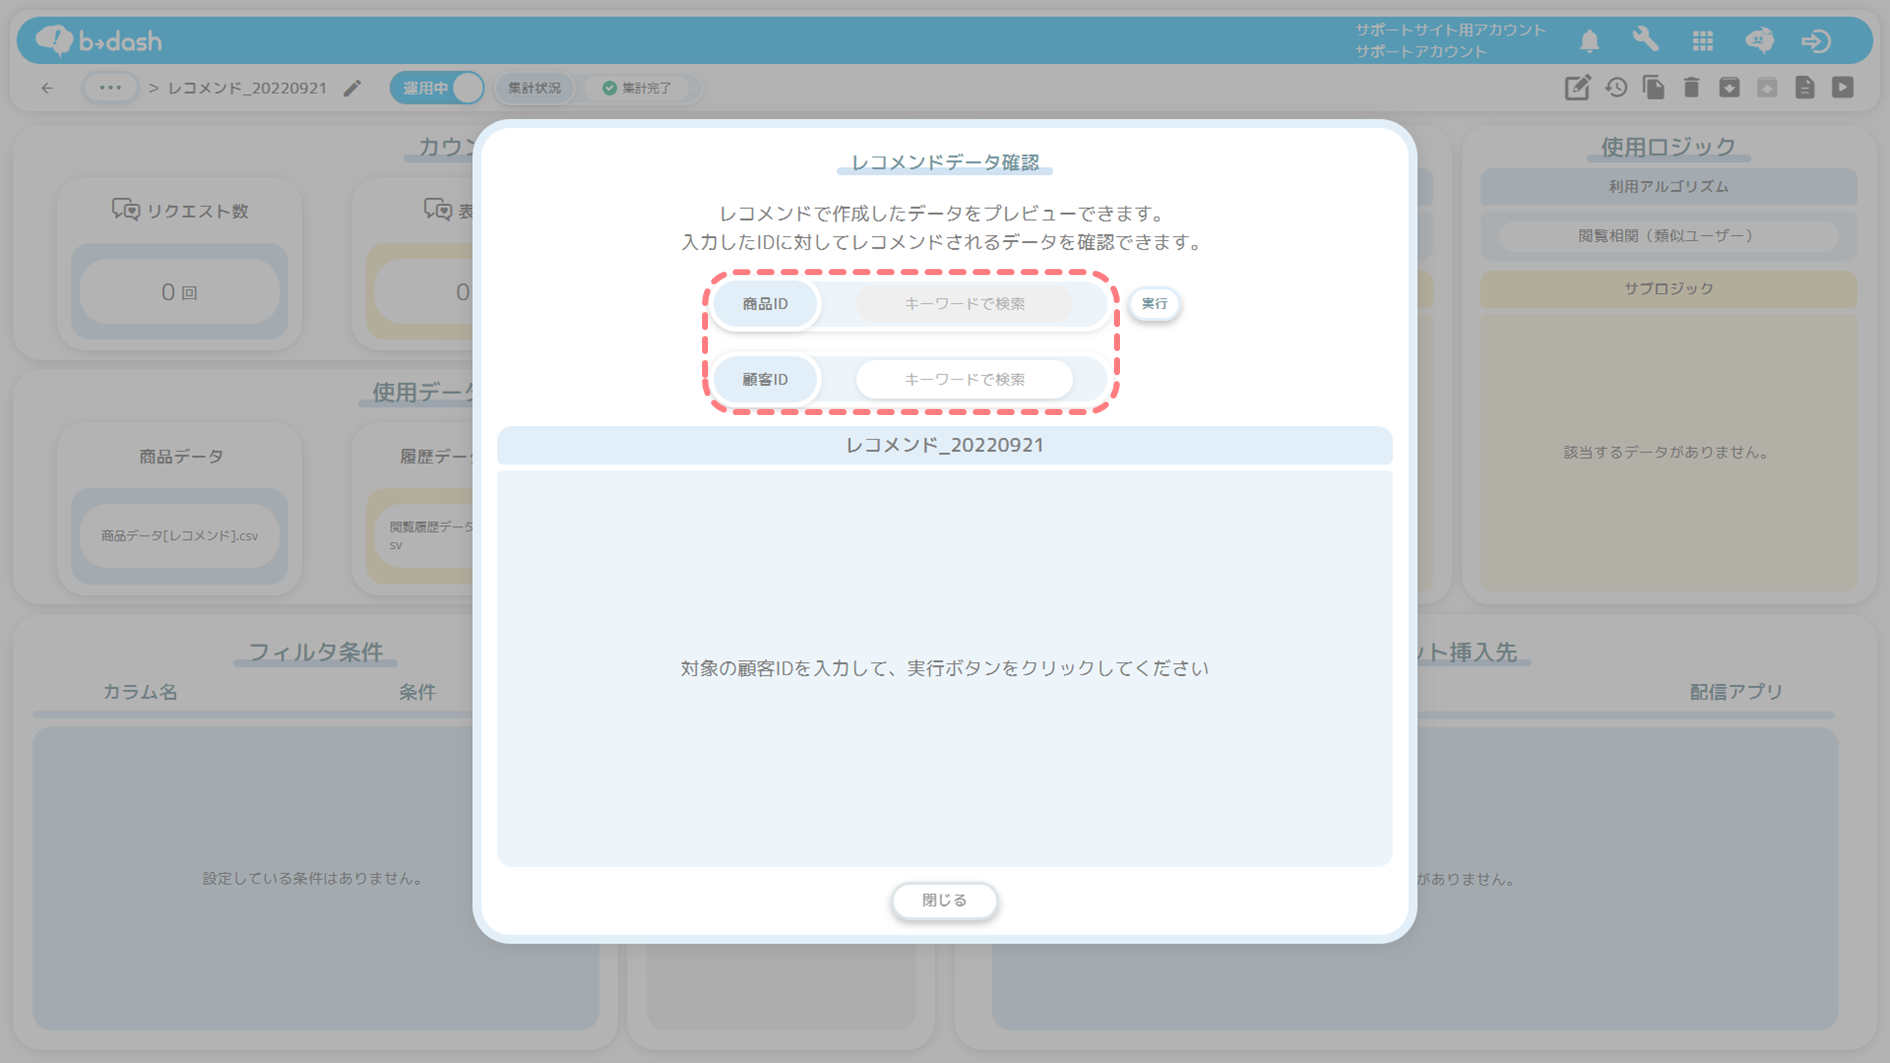Click the 閉じる button

click(x=944, y=900)
